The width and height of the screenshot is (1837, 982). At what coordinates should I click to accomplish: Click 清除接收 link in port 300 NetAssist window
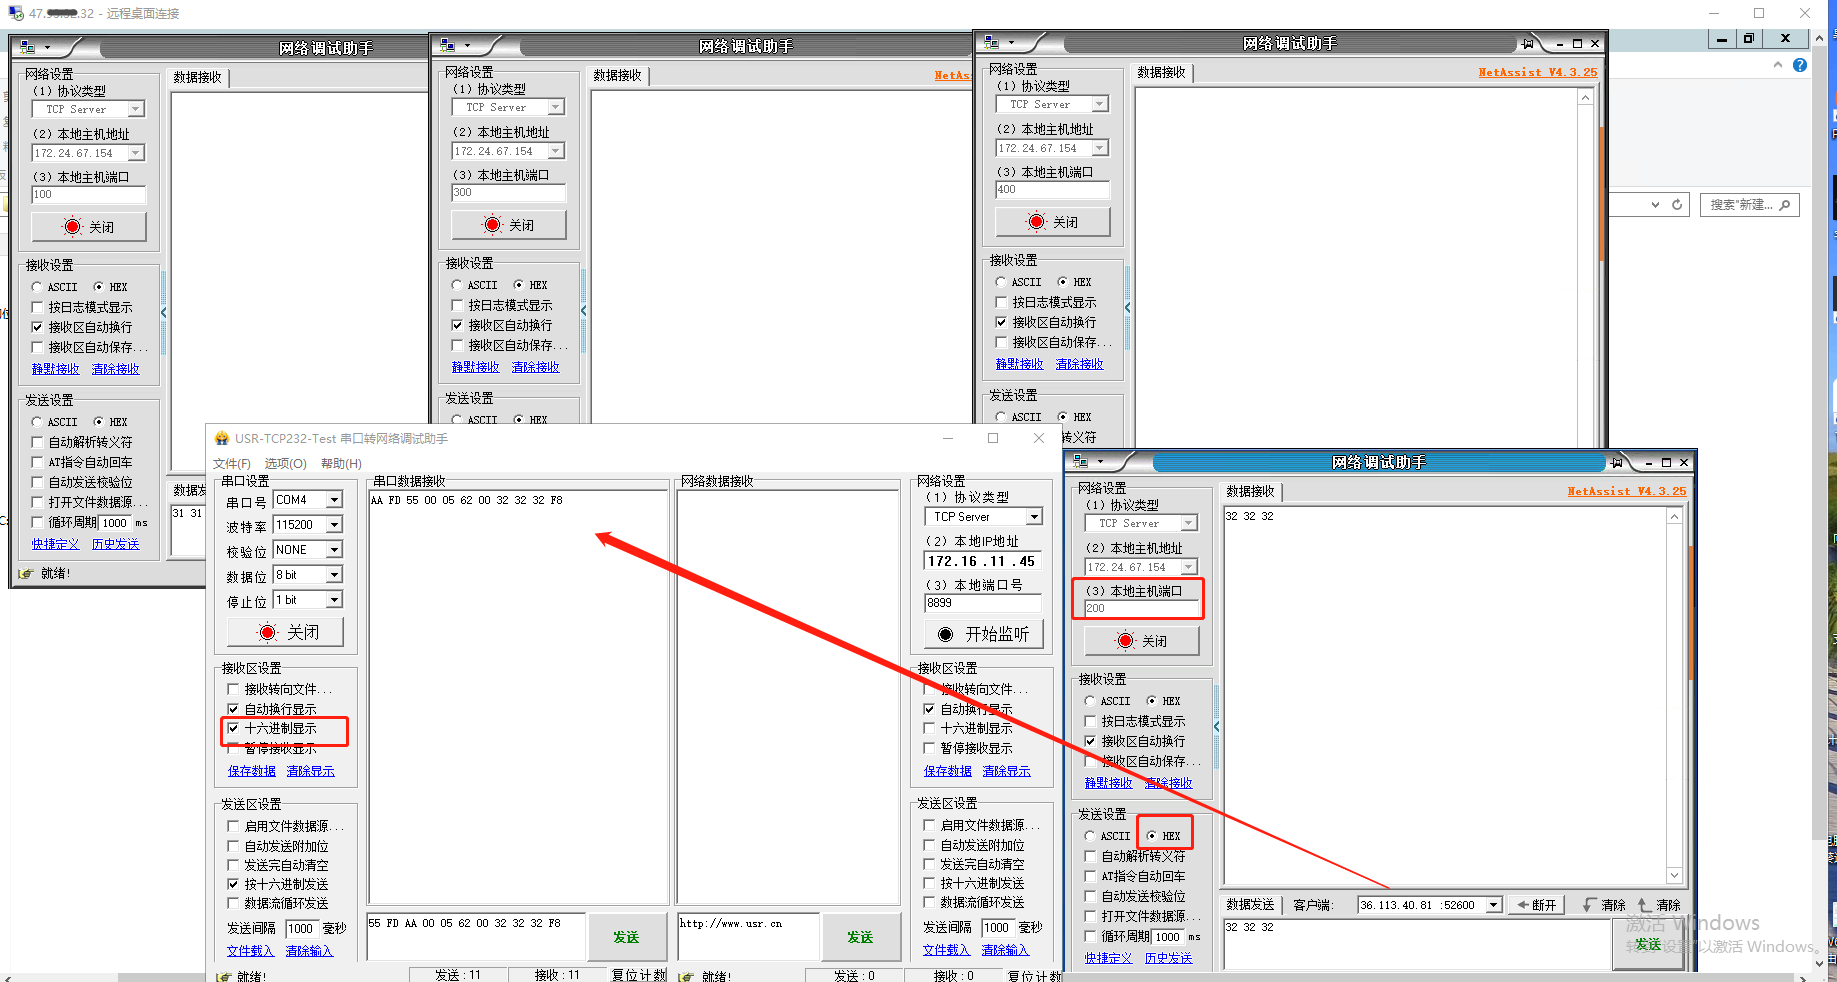click(x=536, y=367)
